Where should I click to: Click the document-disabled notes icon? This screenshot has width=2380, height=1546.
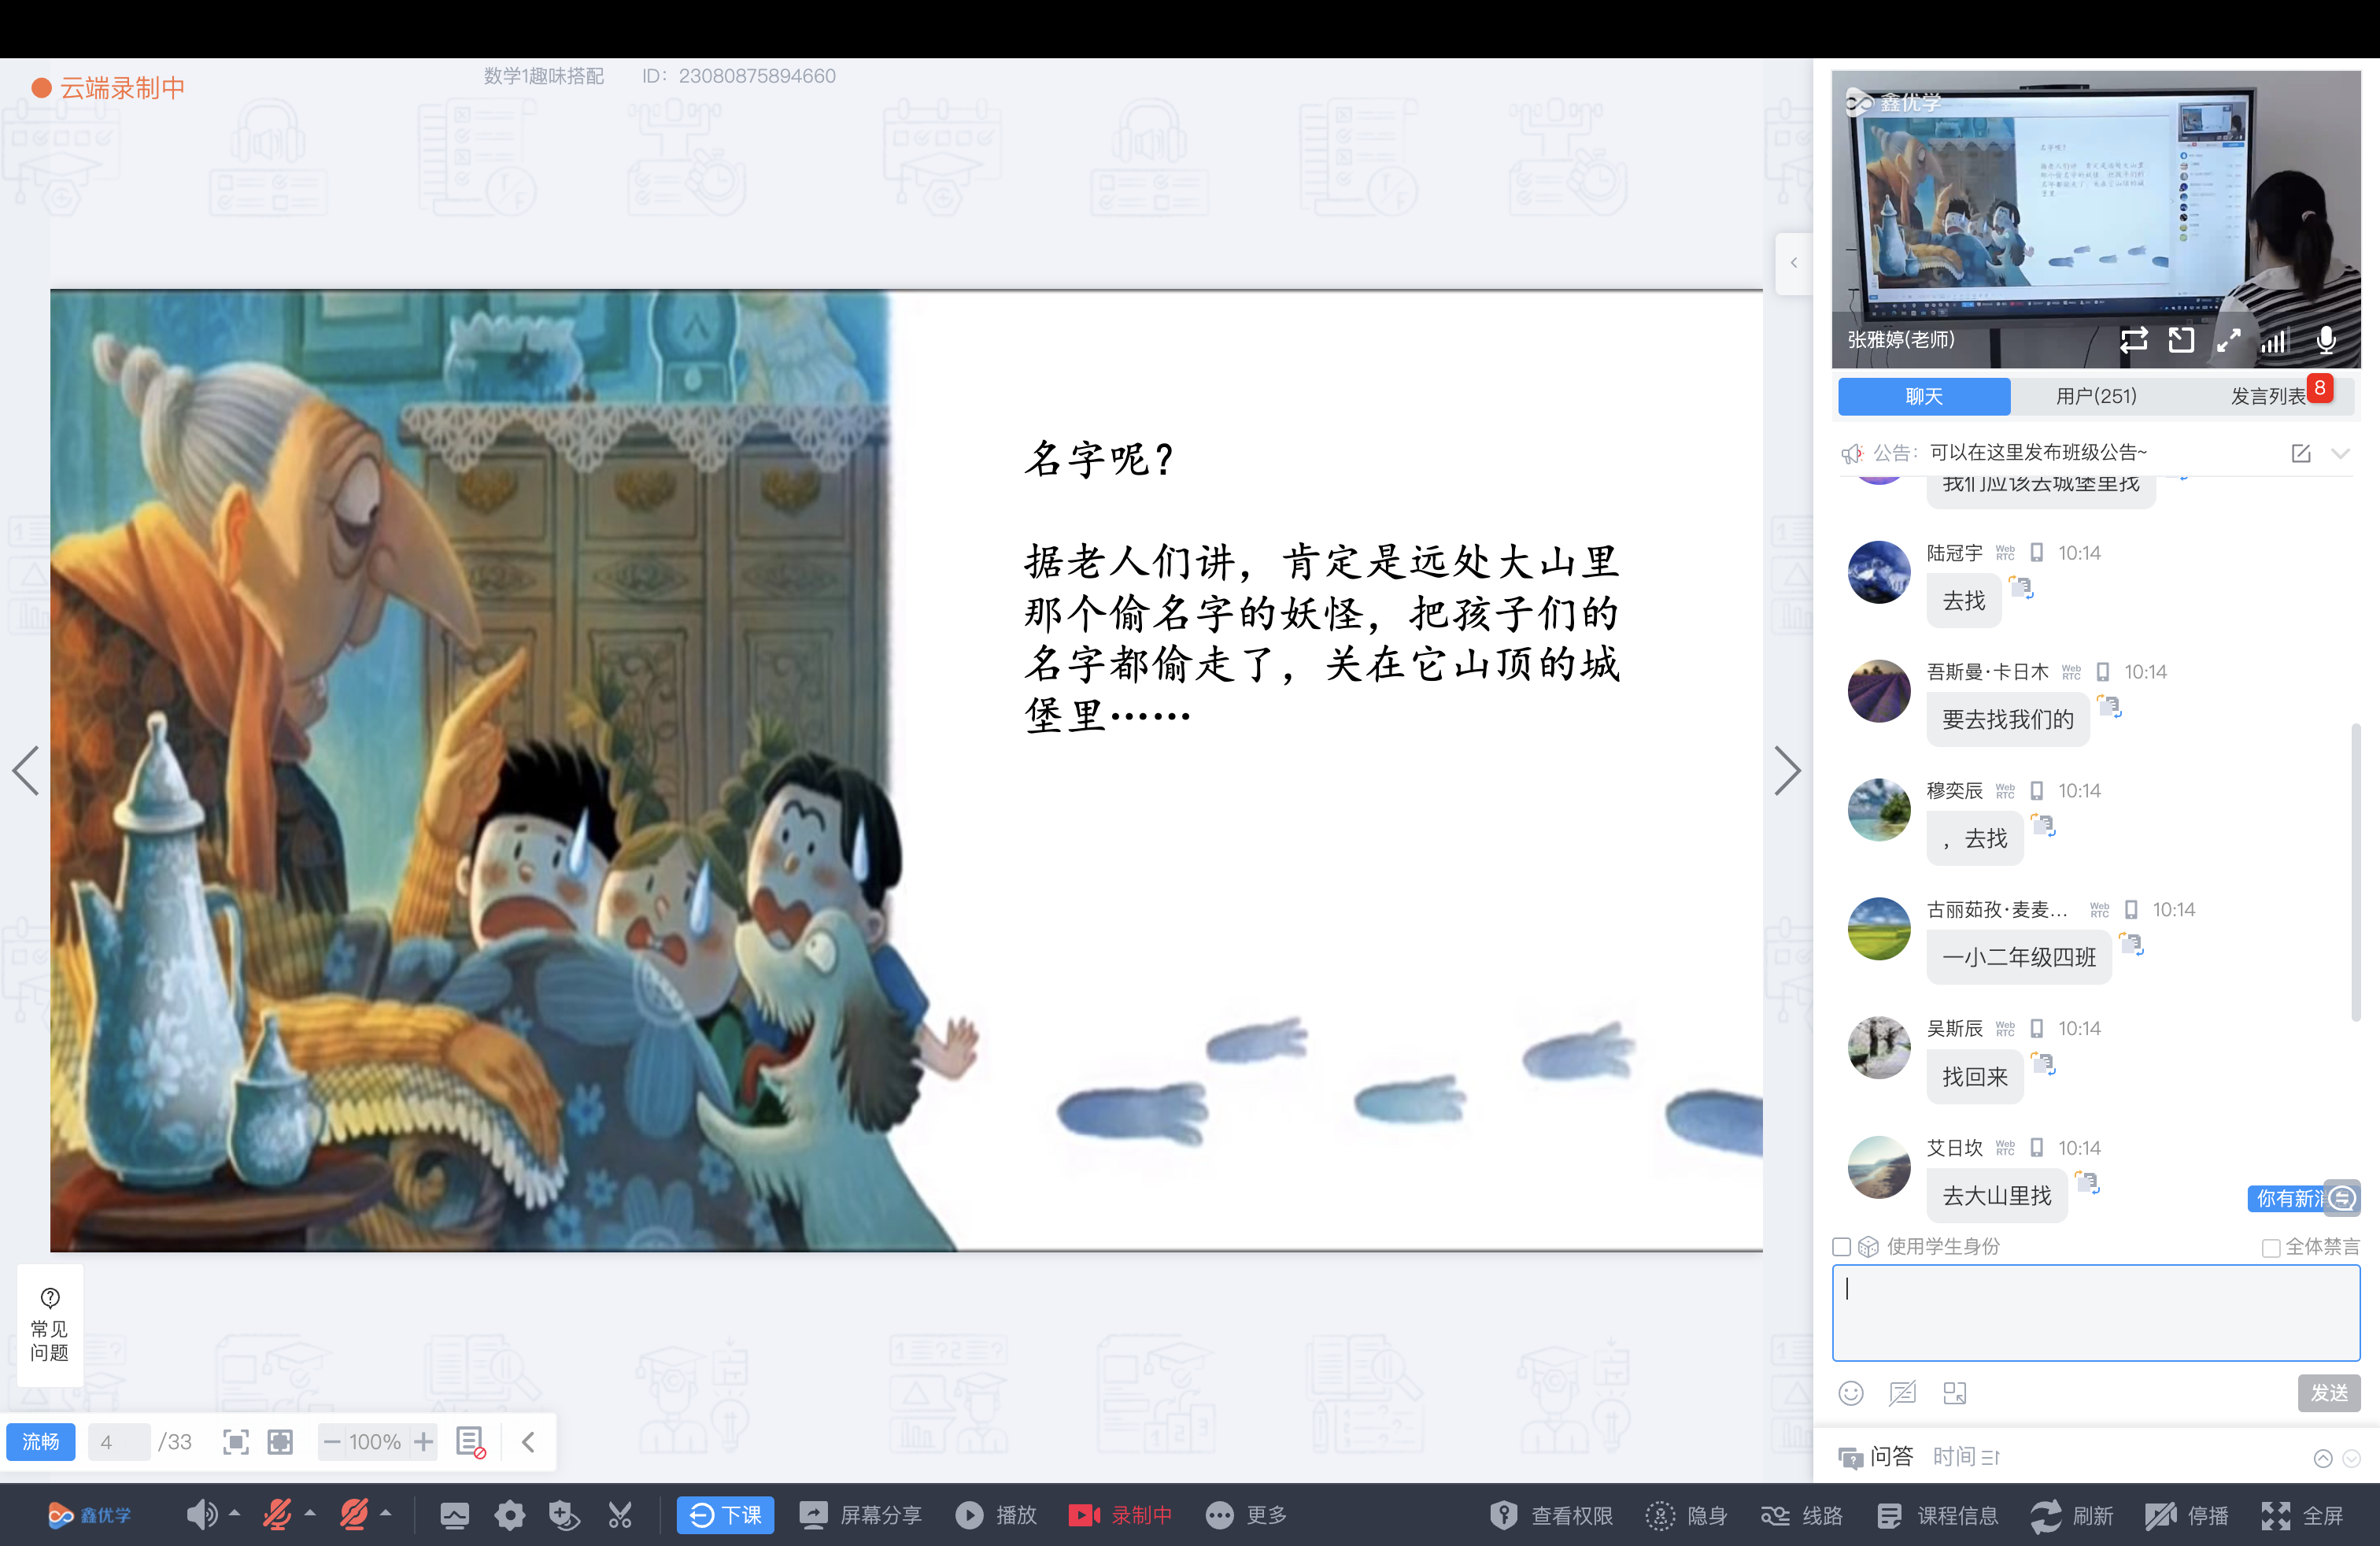tap(471, 1442)
